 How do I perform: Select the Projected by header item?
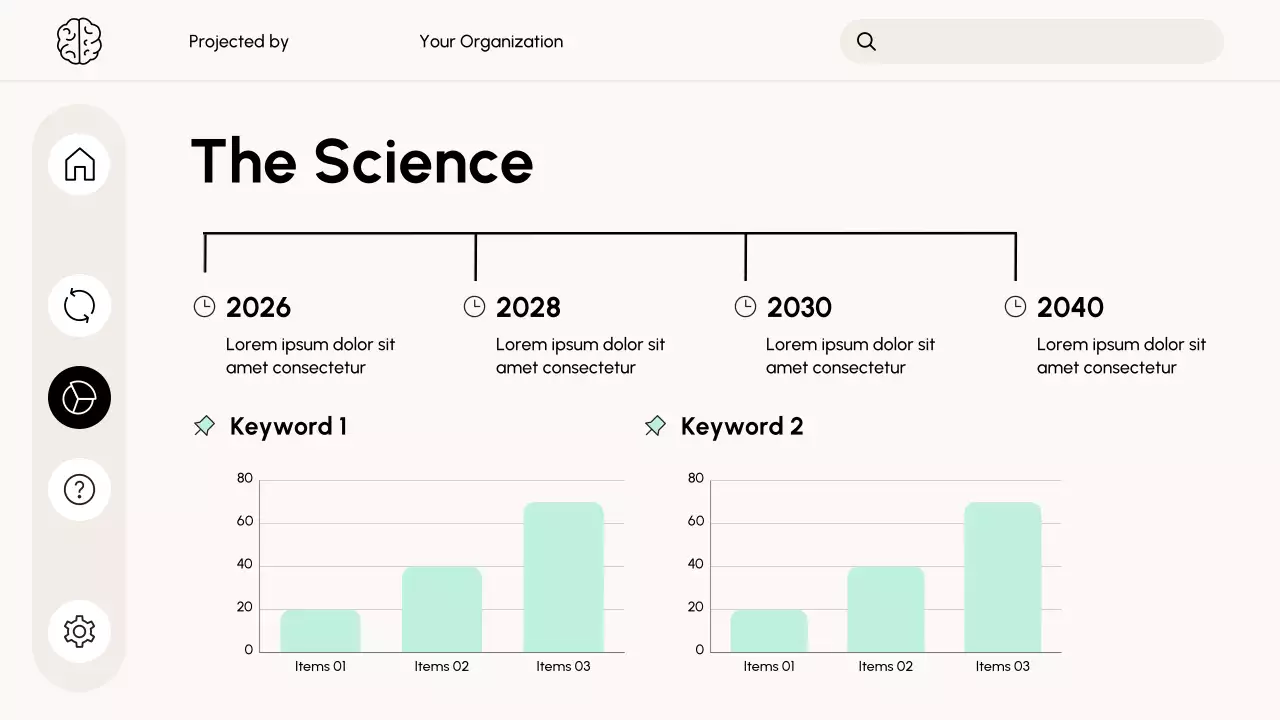tap(238, 41)
